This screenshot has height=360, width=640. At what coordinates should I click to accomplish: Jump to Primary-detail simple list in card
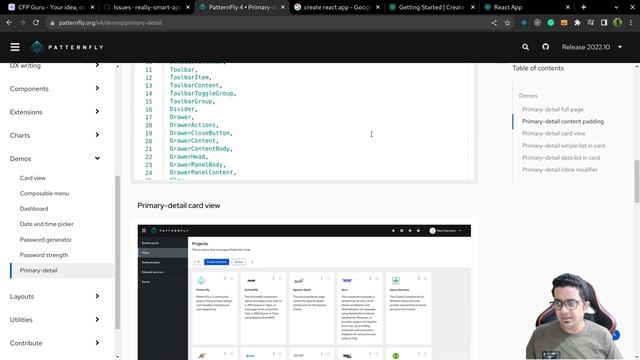tap(563, 146)
